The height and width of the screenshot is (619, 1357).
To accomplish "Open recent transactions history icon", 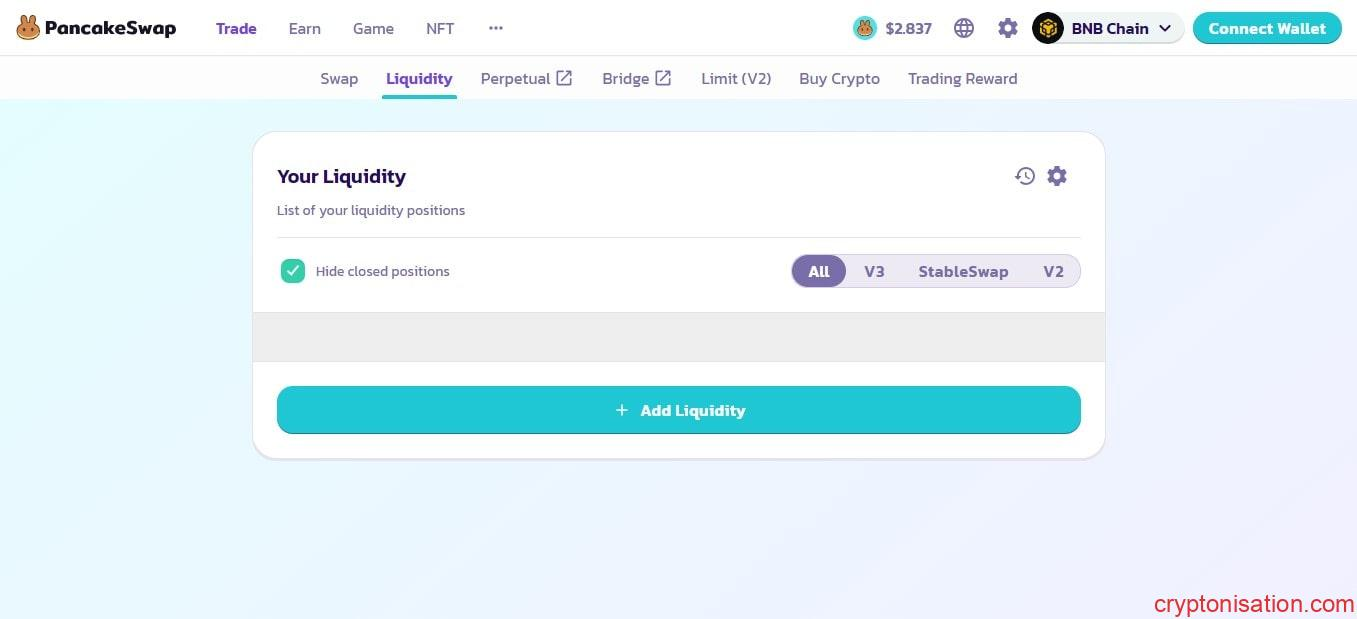I will tap(1024, 176).
